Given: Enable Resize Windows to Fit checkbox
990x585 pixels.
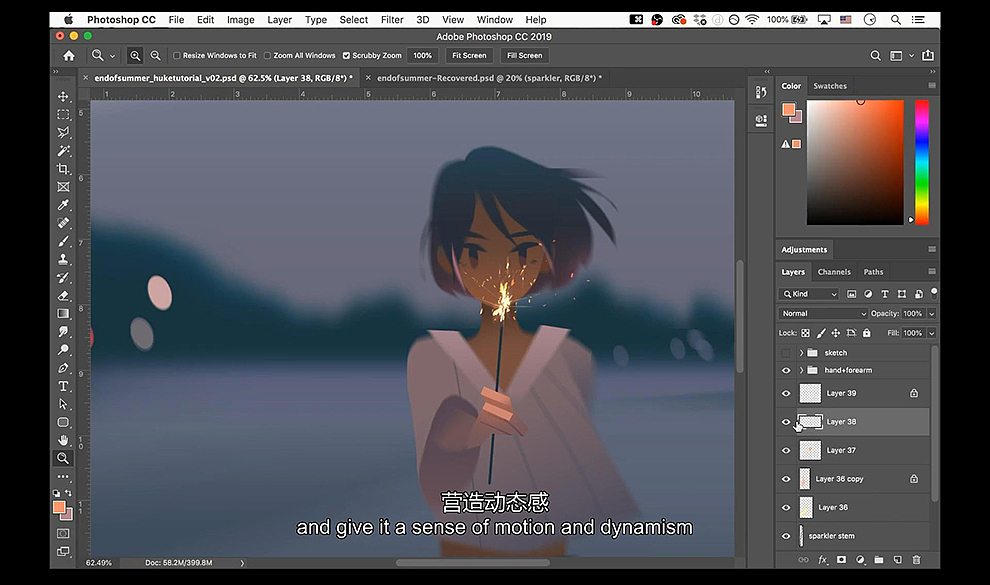Looking at the screenshot, I should [177, 56].
